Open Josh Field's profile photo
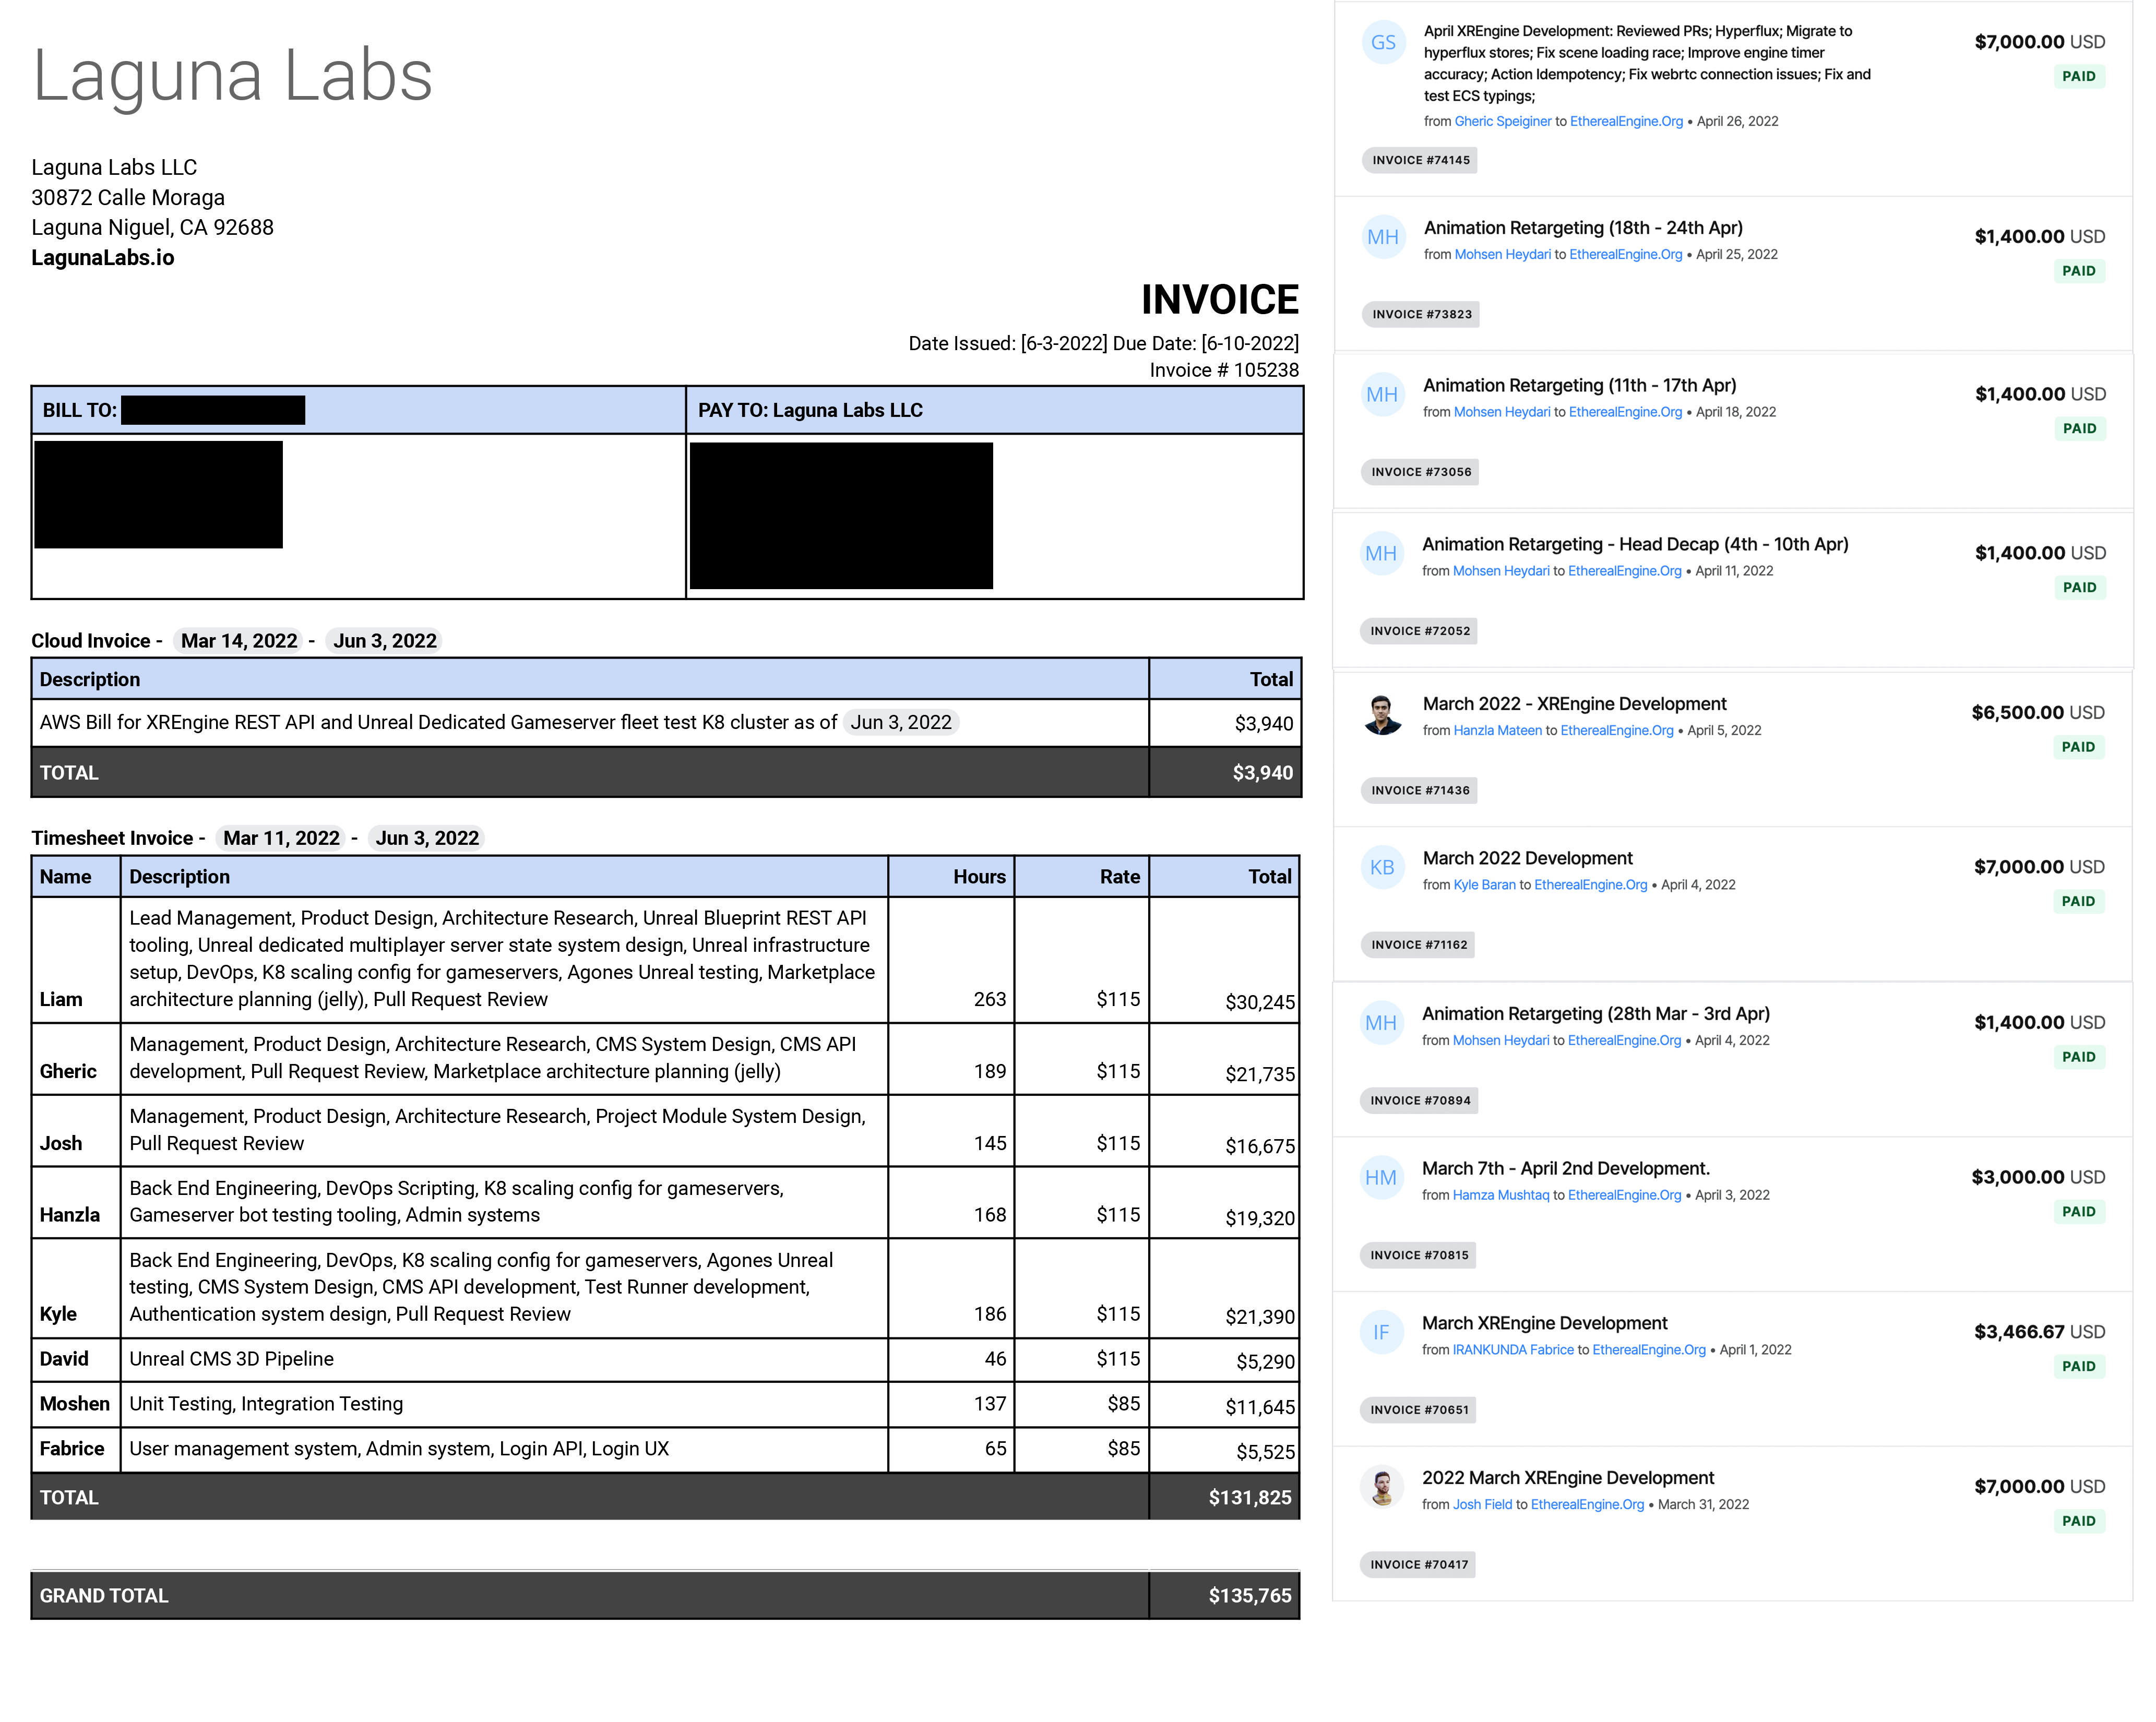This screenshot has width=2156, height=1722. click(x=1382, y=1487)
